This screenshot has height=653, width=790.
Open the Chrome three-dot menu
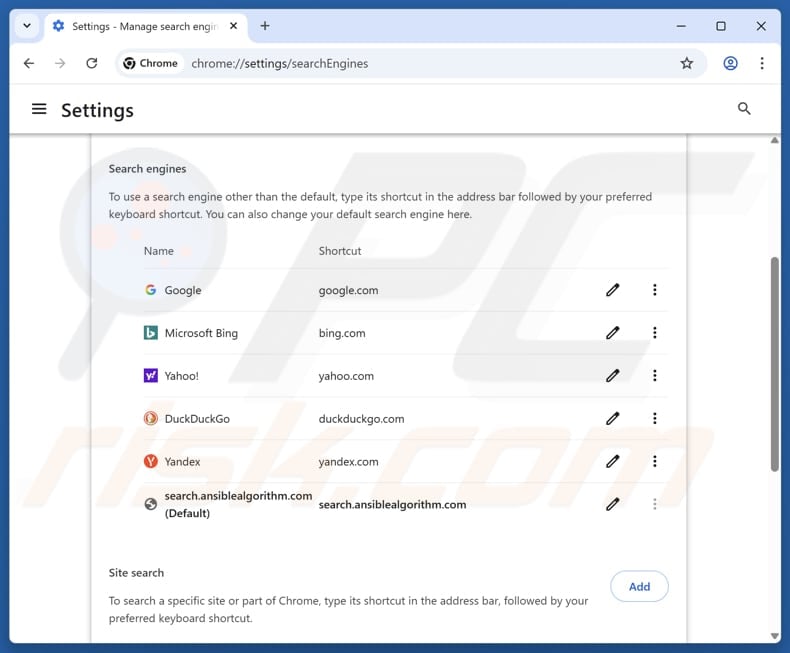(761, 63)
